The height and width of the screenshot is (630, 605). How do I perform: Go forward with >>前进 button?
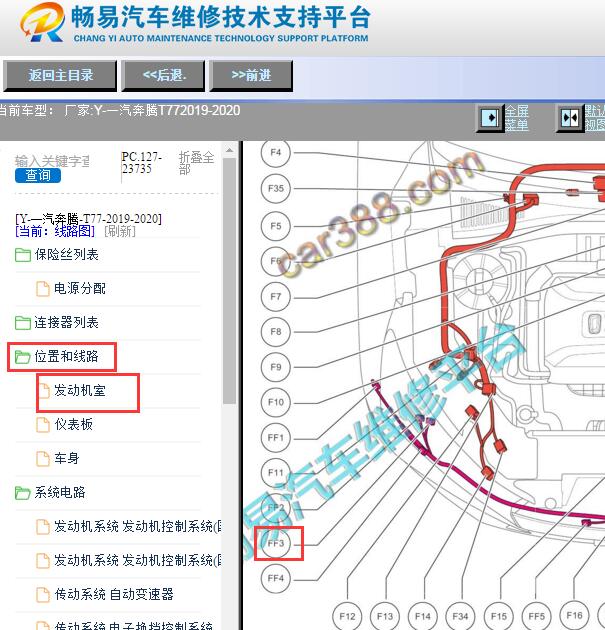(x=251, y=76)
